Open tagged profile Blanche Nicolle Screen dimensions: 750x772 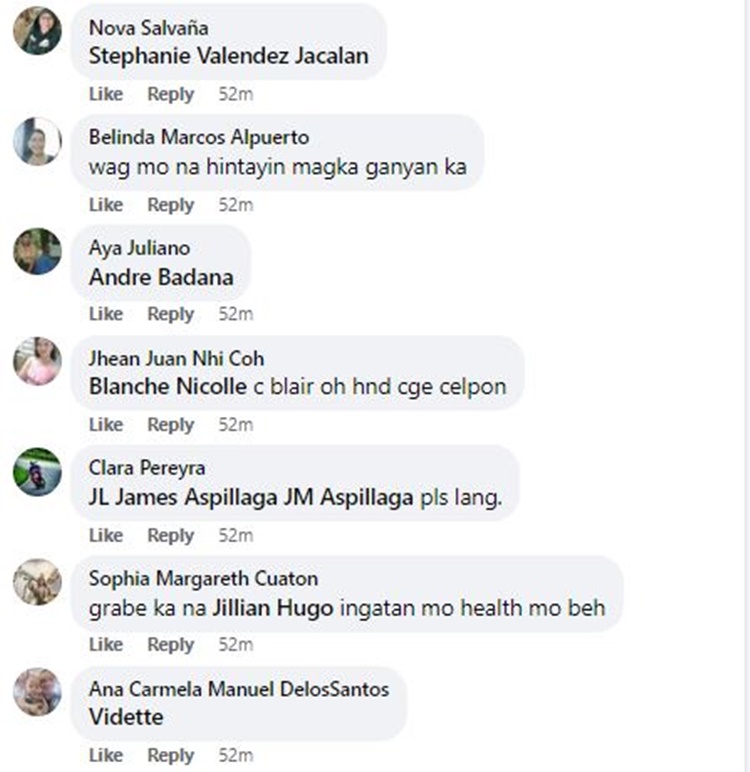[168, 386]
